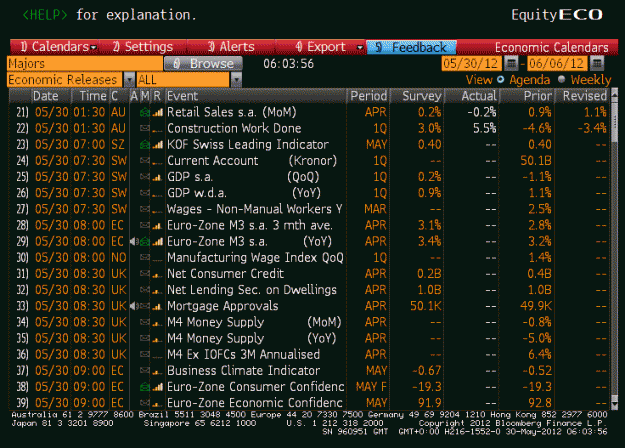Image resolution: width=625 pixels, height=448 pixels.
Task: Click the Period column header
Action: (x=368, y=96)
